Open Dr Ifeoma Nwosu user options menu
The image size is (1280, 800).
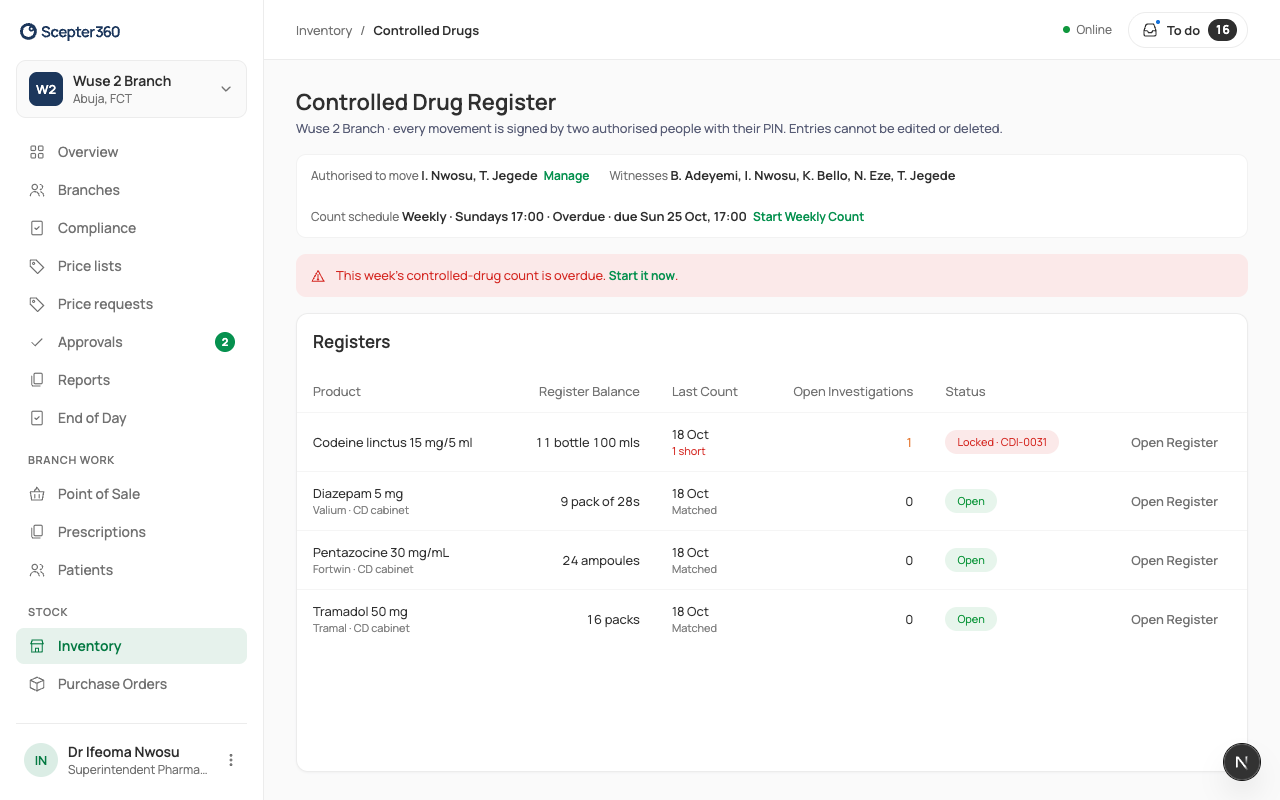pyautogui.click(x=231, y=760)
